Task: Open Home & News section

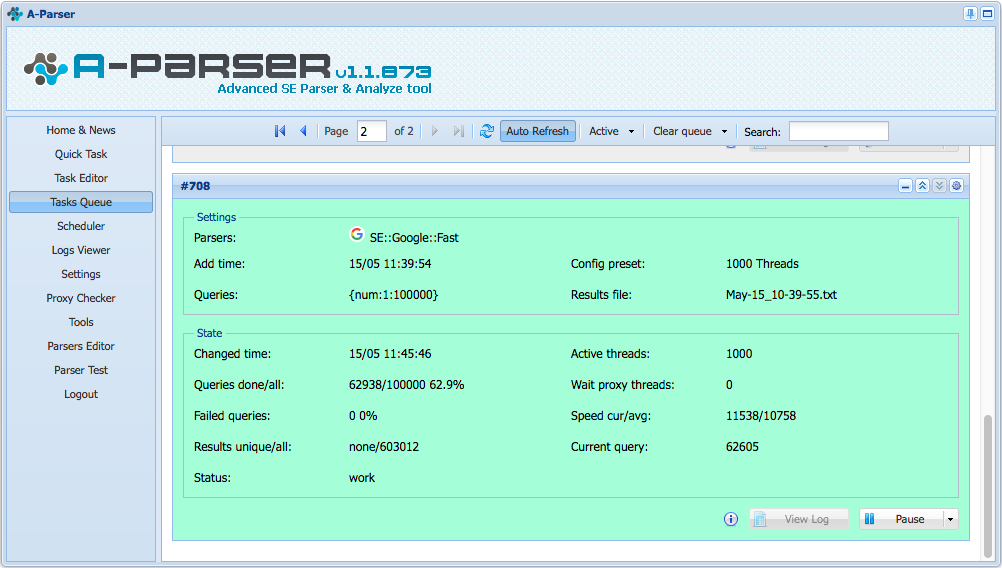Action: click(81, 130)
